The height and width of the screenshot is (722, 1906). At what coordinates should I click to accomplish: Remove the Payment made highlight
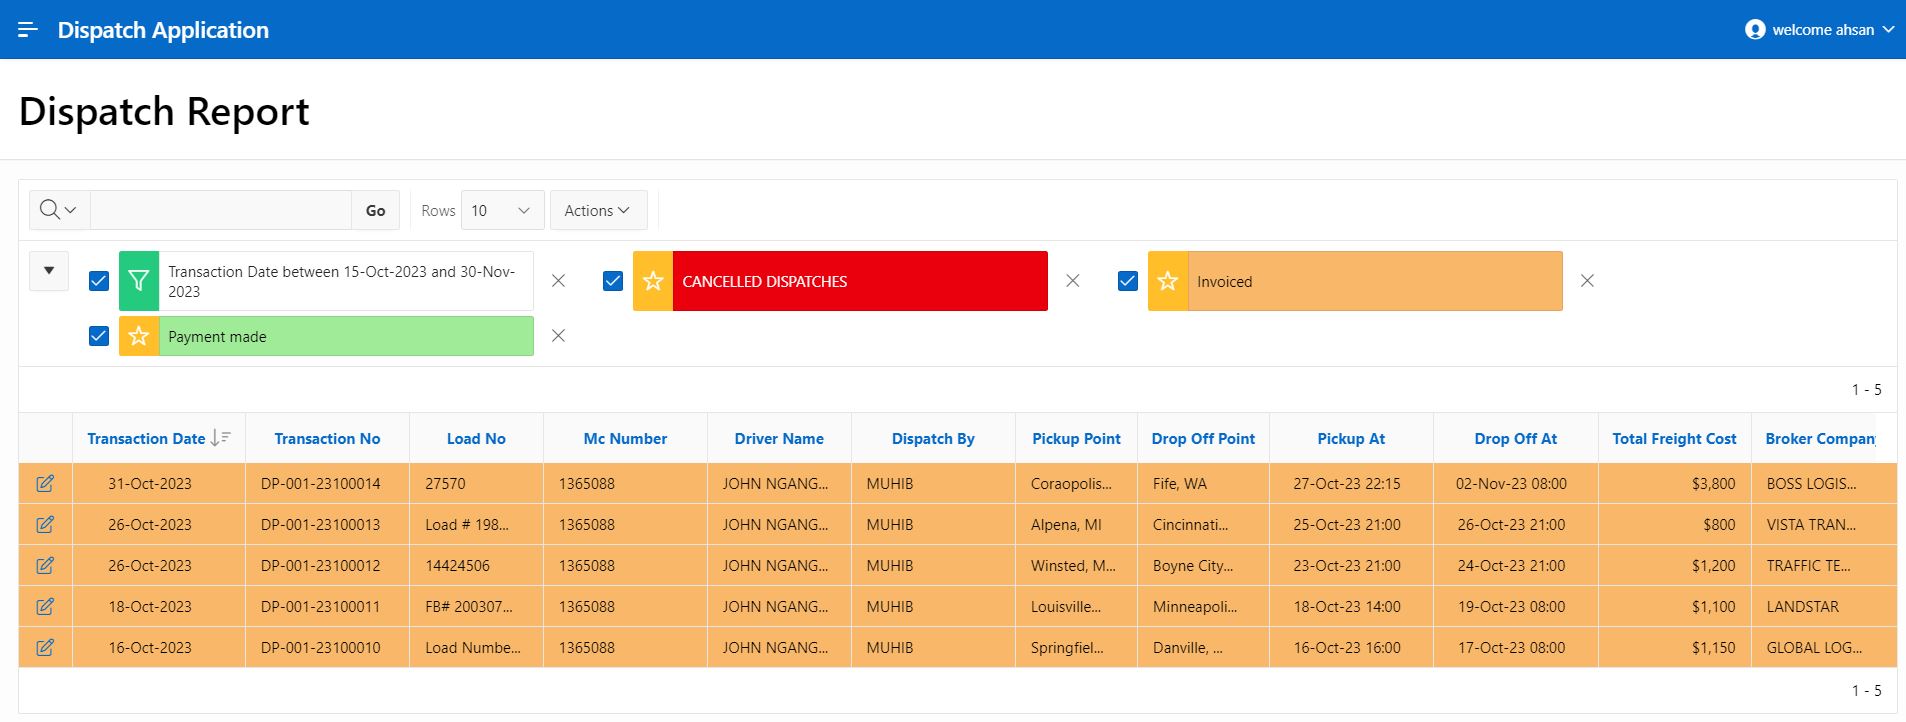(x=559, y=336)
